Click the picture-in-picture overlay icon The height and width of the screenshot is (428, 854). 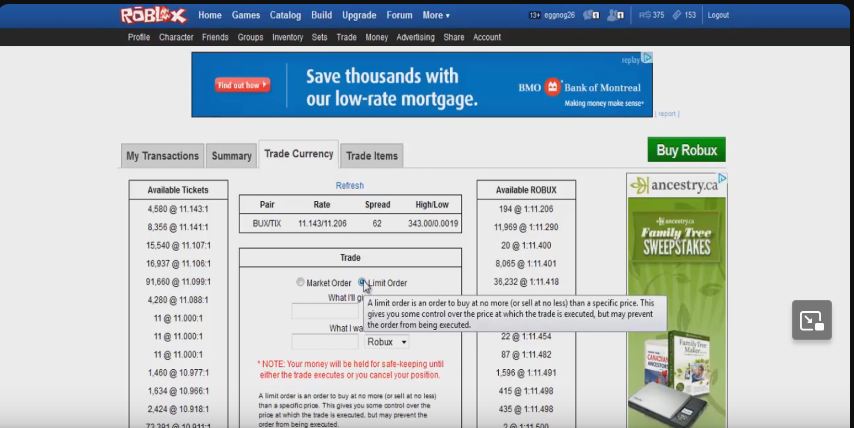click(811, 320)
